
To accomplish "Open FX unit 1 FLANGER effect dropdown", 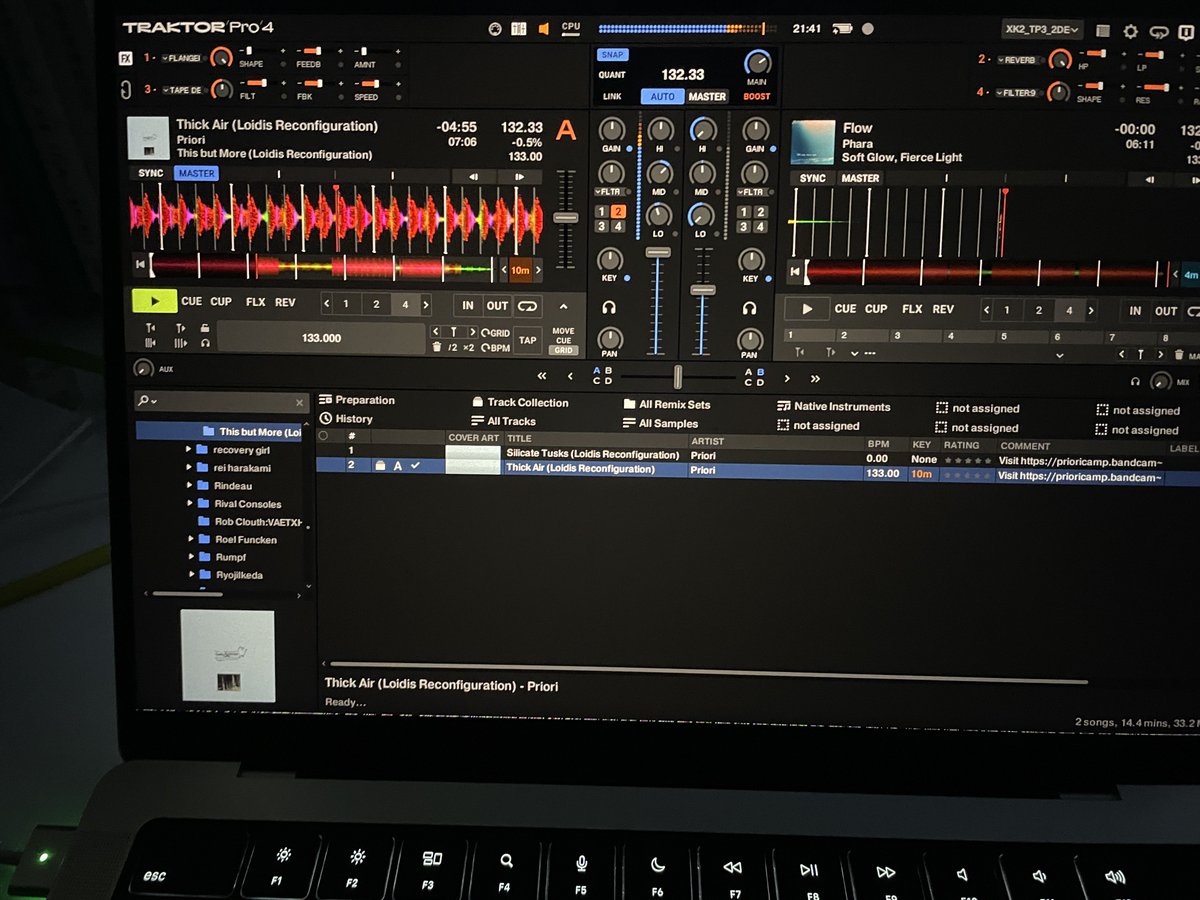I will [180, 57].
